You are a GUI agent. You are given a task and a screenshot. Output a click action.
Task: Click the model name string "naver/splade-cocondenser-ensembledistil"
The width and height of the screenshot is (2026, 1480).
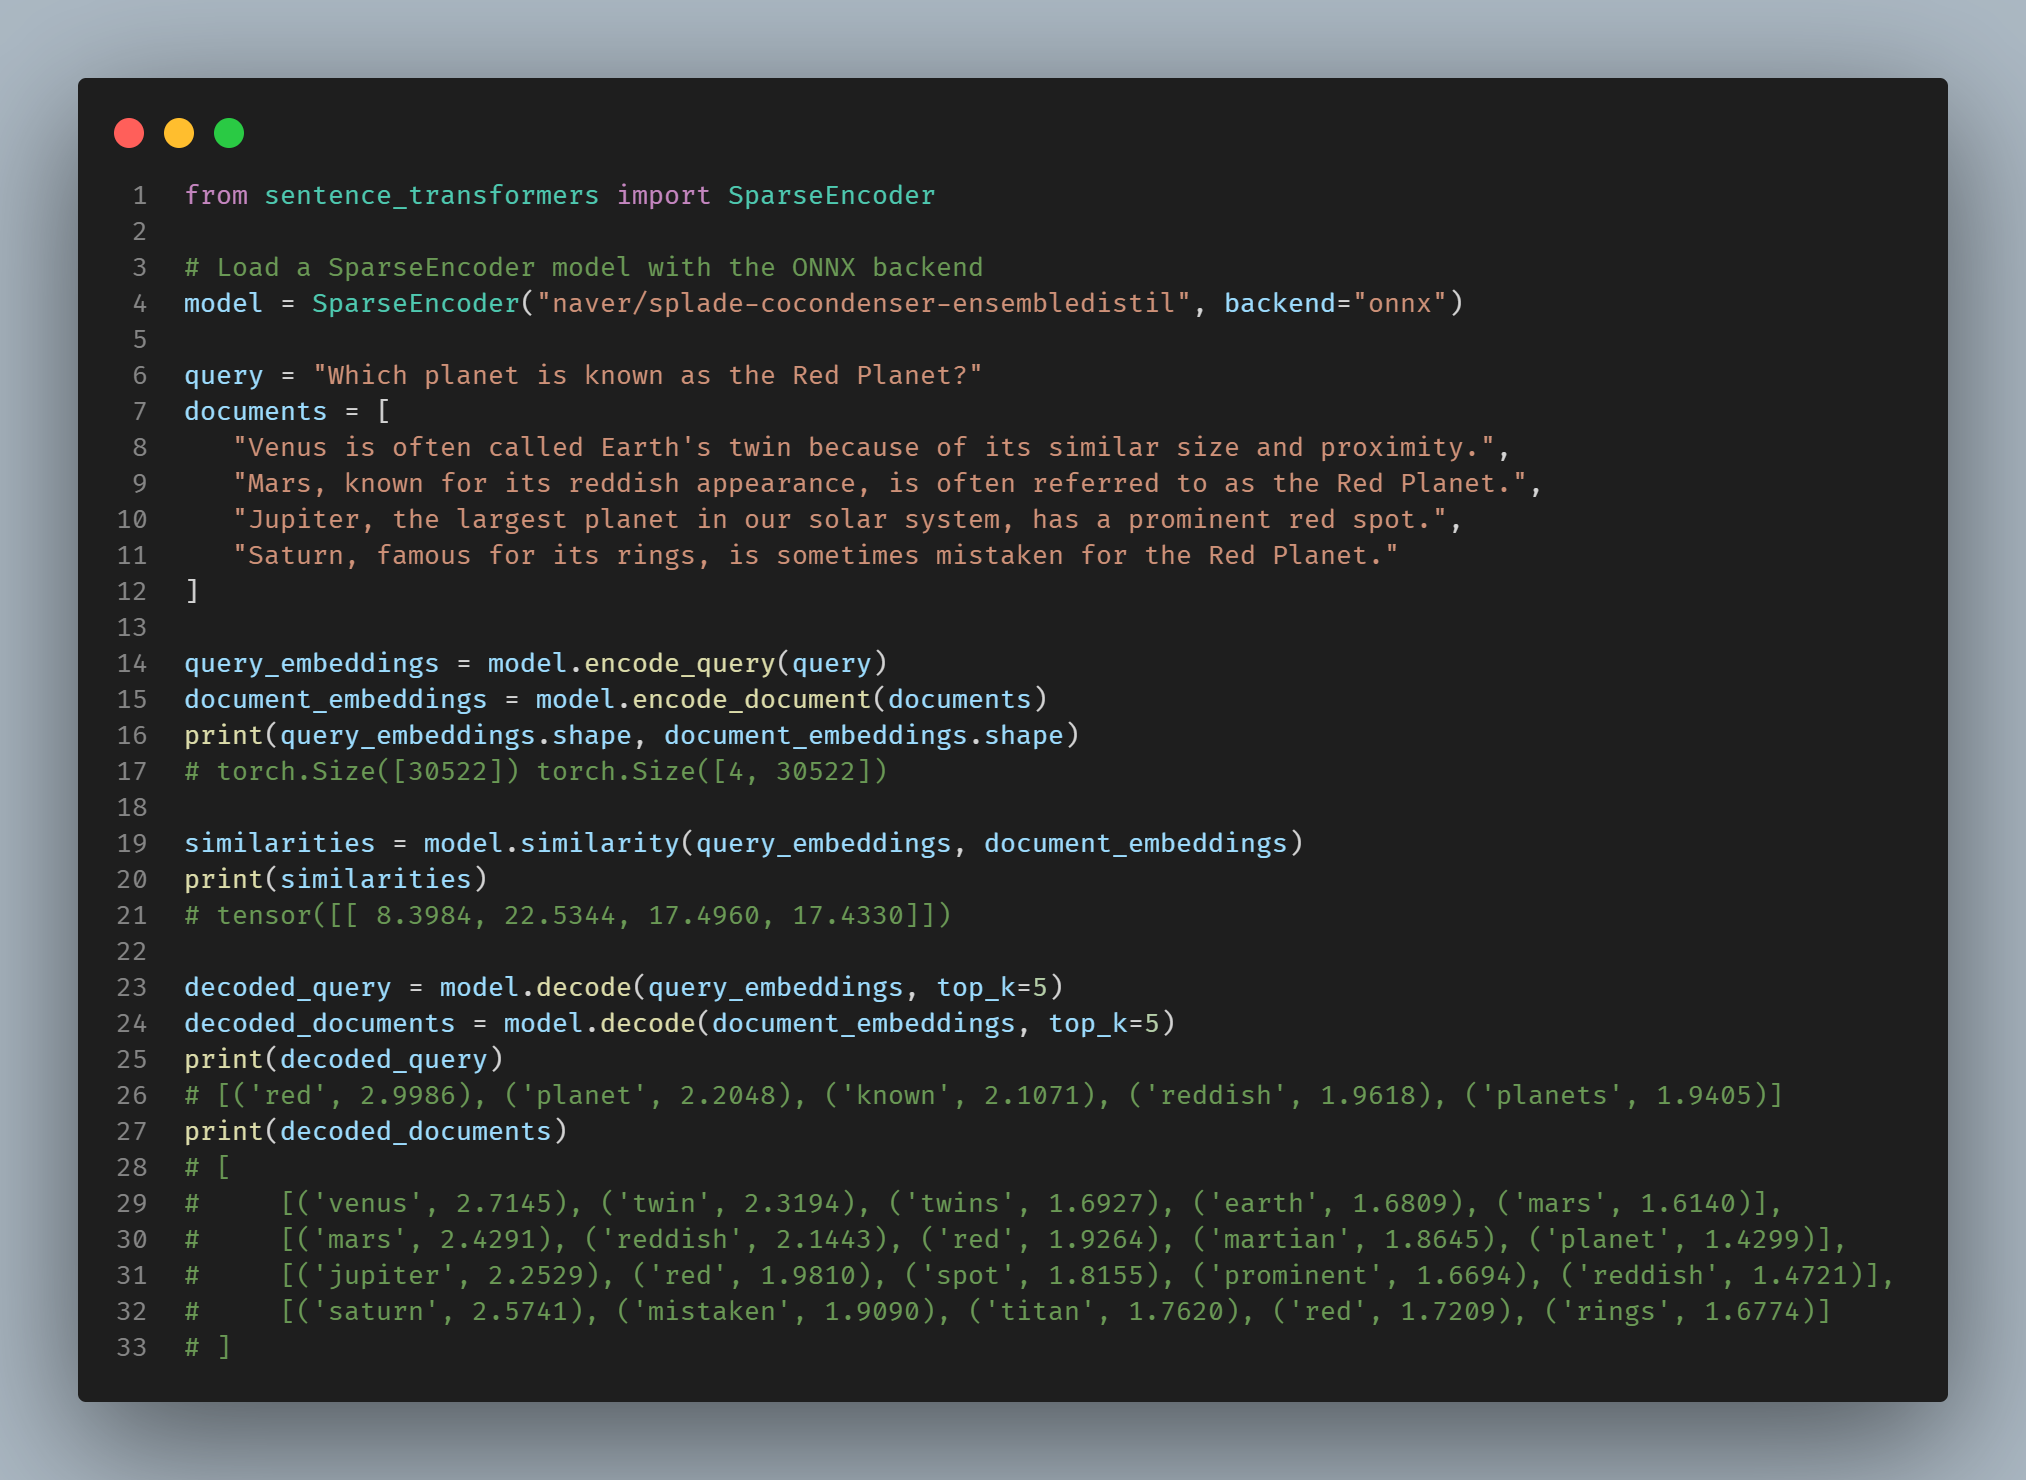click(863, 303)
